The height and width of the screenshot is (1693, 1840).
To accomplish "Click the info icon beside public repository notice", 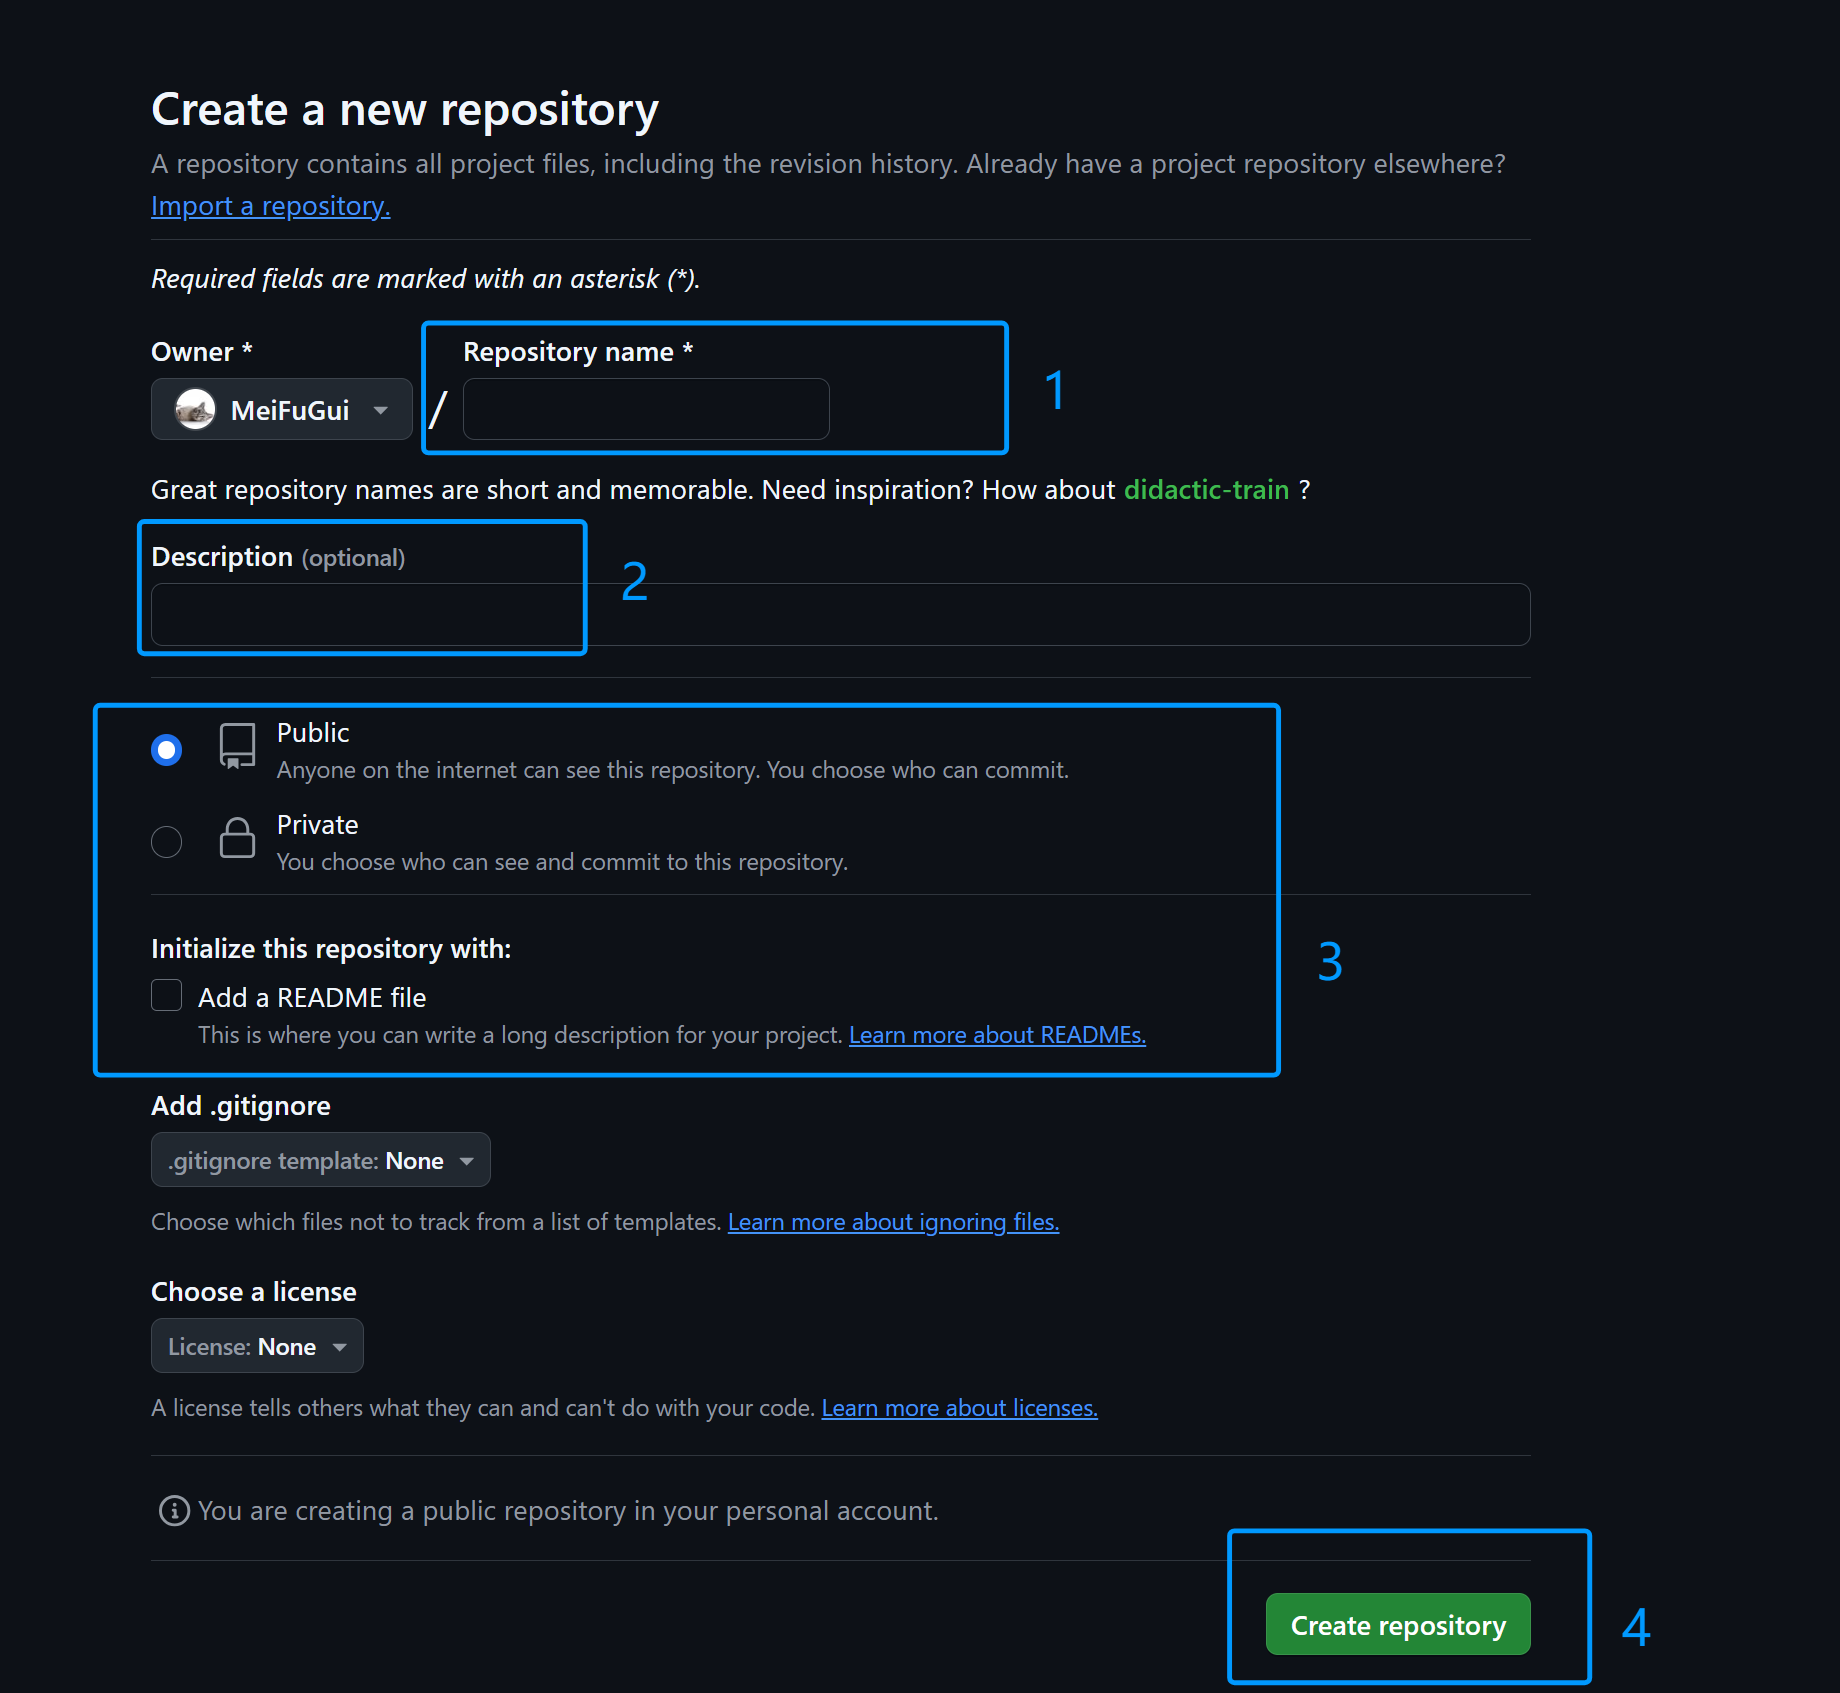I will (174, 1510).
